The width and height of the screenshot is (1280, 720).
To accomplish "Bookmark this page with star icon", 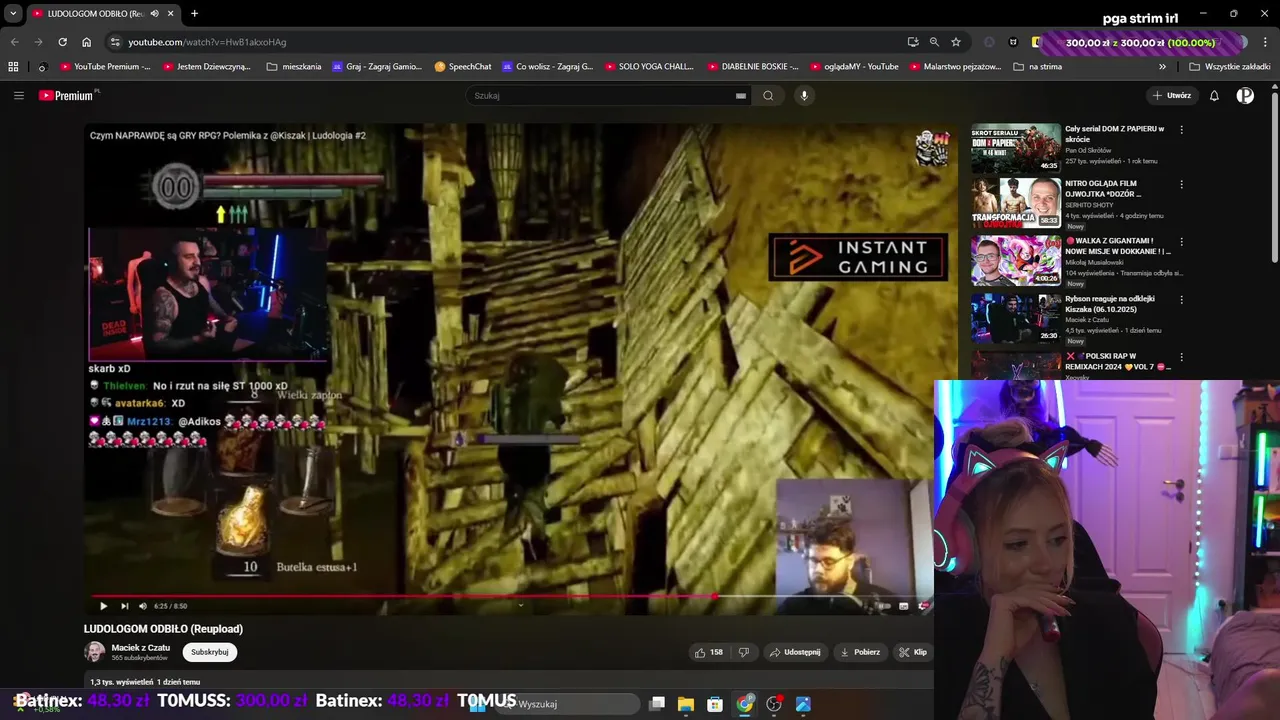I will tap(956, 42).
